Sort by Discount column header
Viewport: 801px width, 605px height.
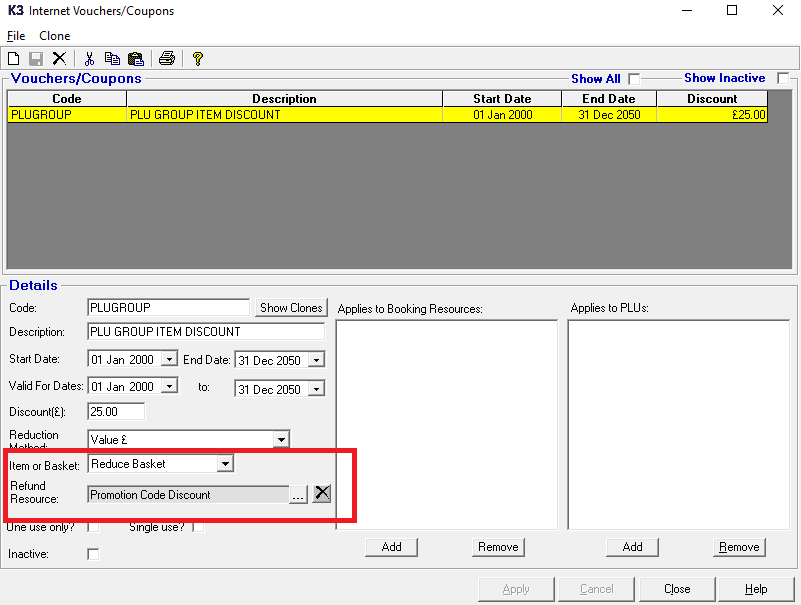[x=712, y=99]
